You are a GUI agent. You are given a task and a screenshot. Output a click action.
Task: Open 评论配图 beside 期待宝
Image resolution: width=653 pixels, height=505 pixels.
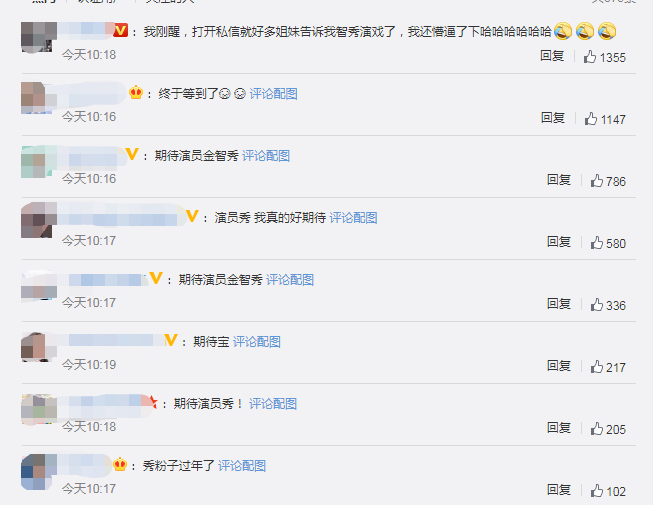coord(257,342)
